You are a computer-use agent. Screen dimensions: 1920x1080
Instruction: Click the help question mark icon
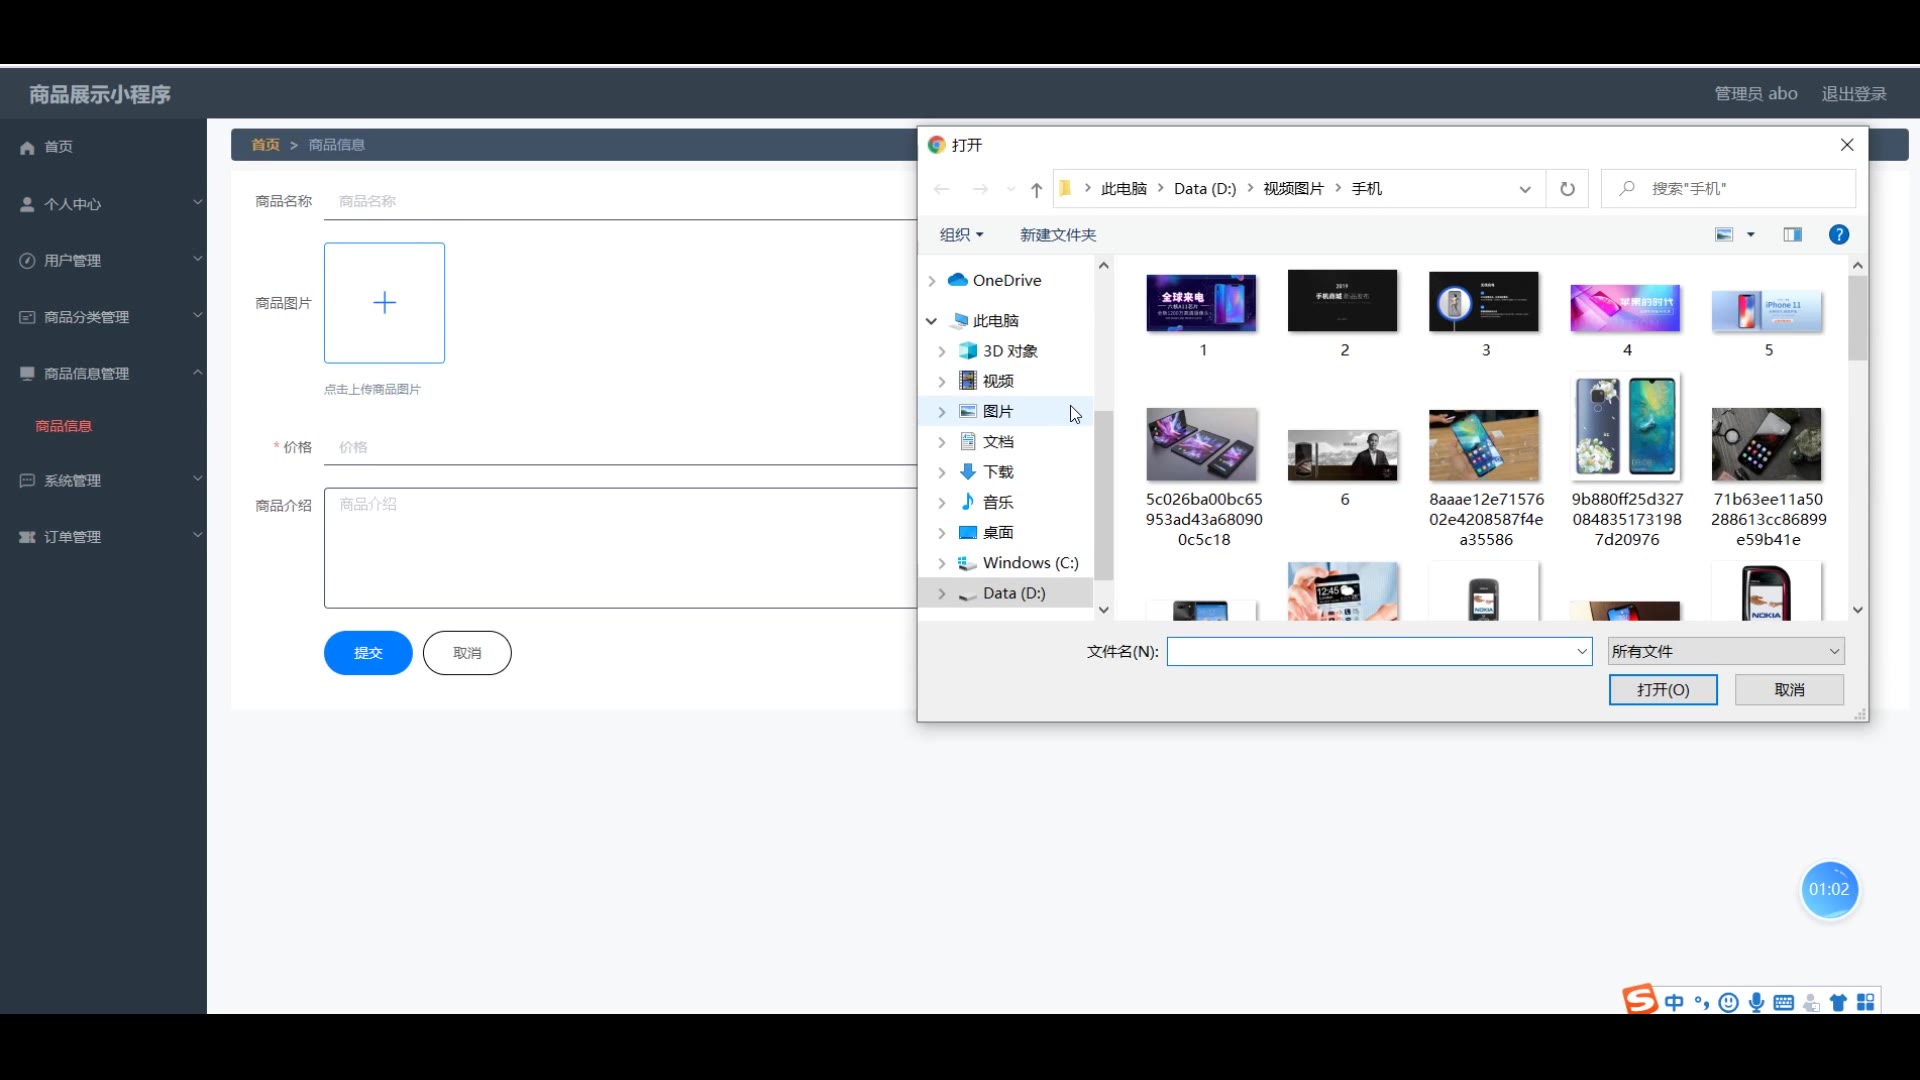[1838, 235]
